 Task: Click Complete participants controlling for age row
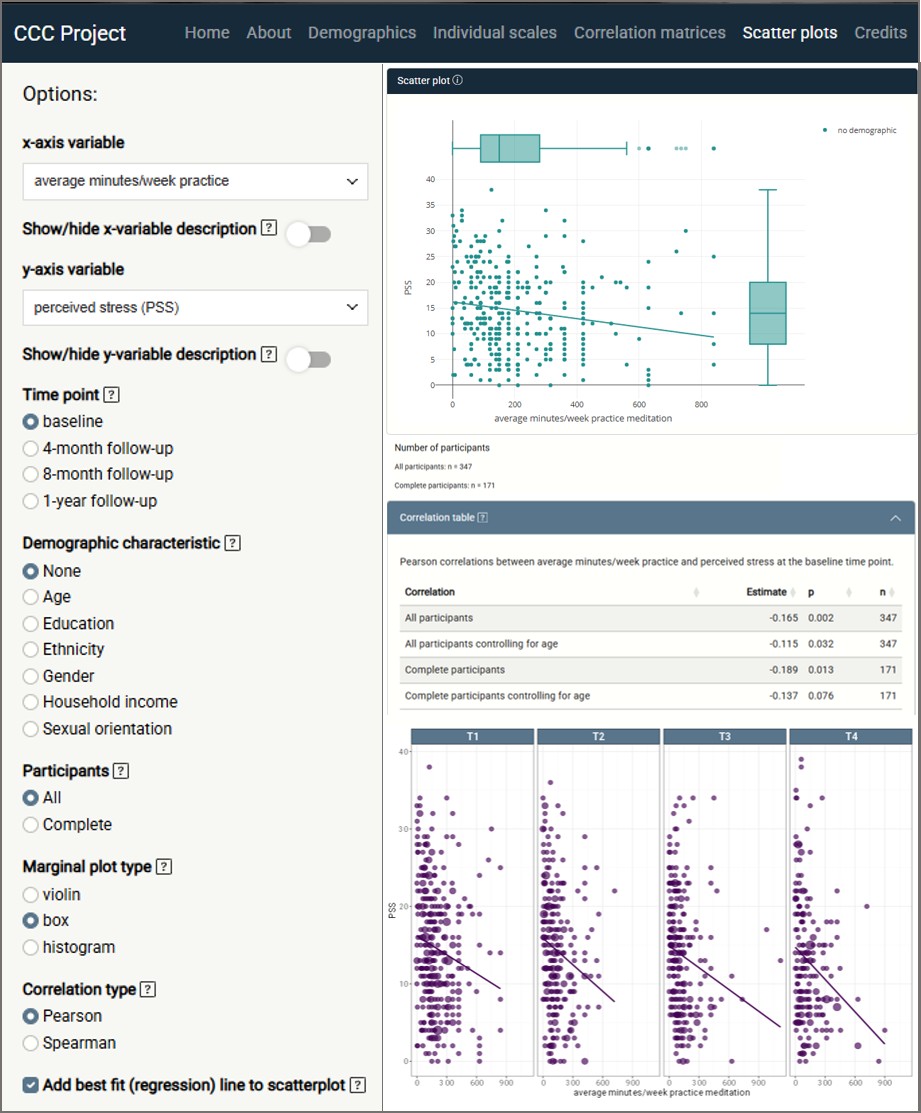(651, 696)
